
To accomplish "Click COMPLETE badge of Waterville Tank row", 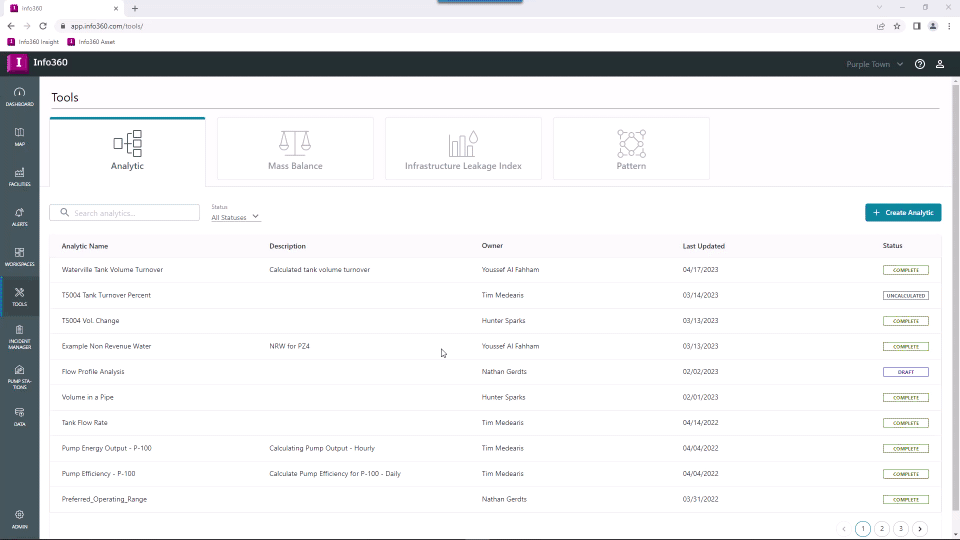I will pyautogui.click(x=906, y=270).
